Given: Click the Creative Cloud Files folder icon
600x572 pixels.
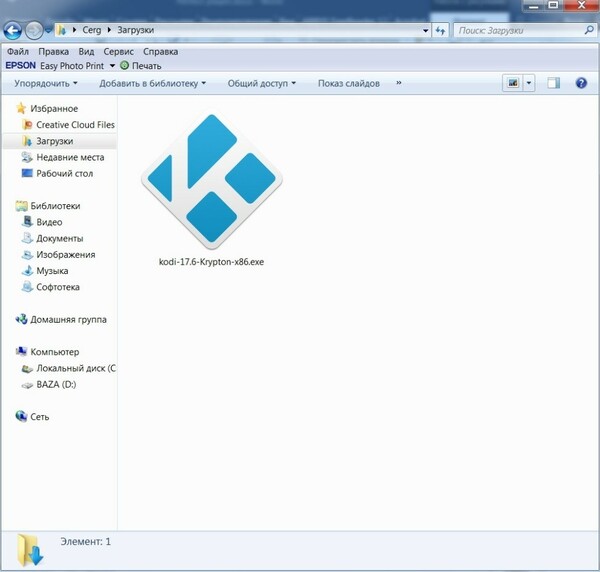Looking at the screenshot, I should coord(27,125).
